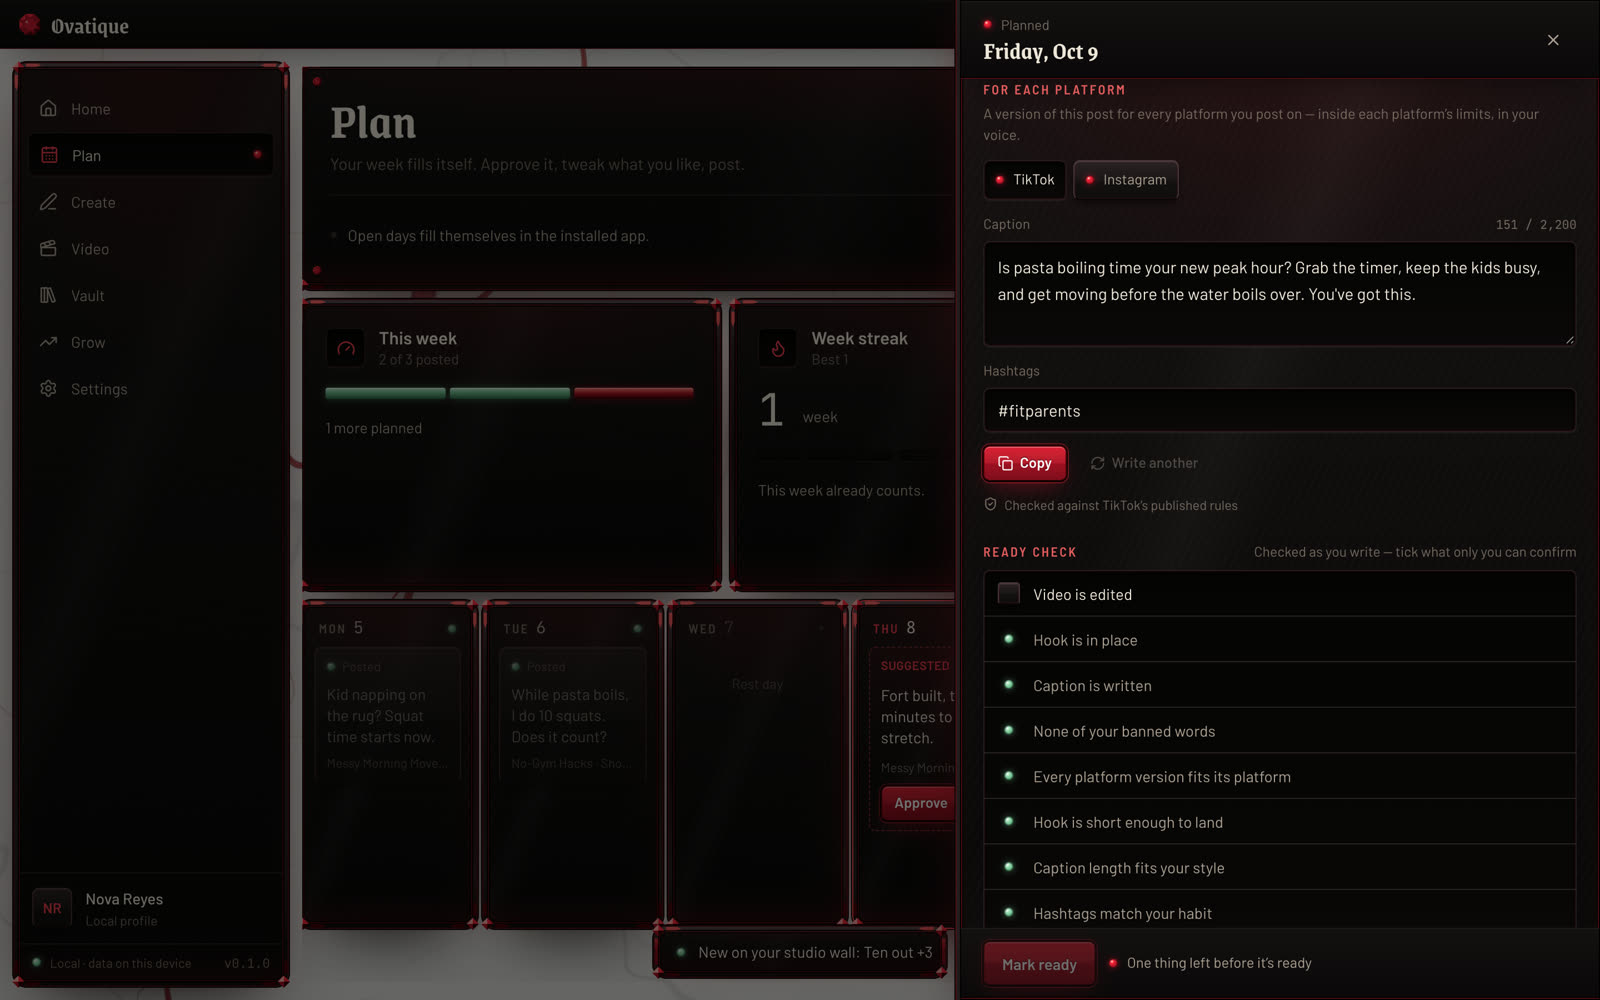This screenshot has height=1000, width=1600.
Task: Open the Video clapper icon
Action: point(48,248)
